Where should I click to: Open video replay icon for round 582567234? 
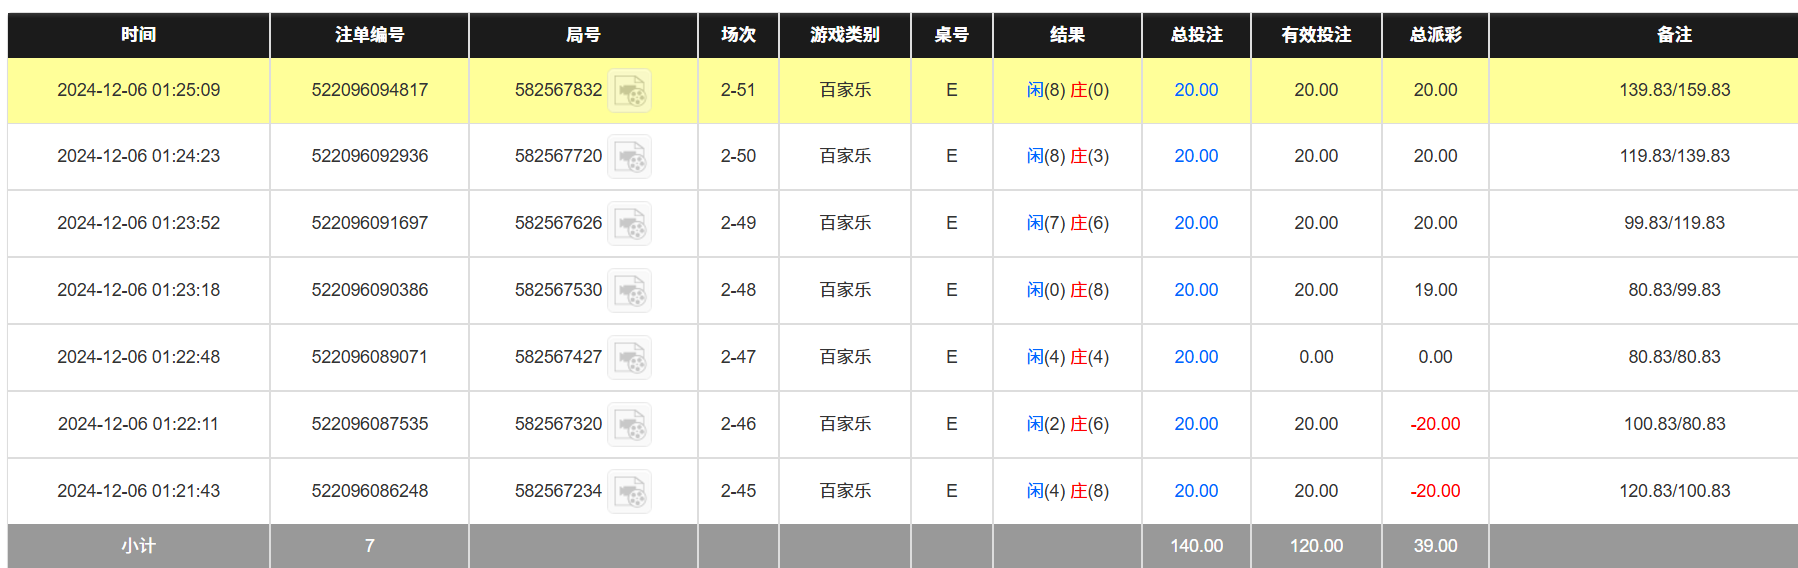tap(630, 492)
